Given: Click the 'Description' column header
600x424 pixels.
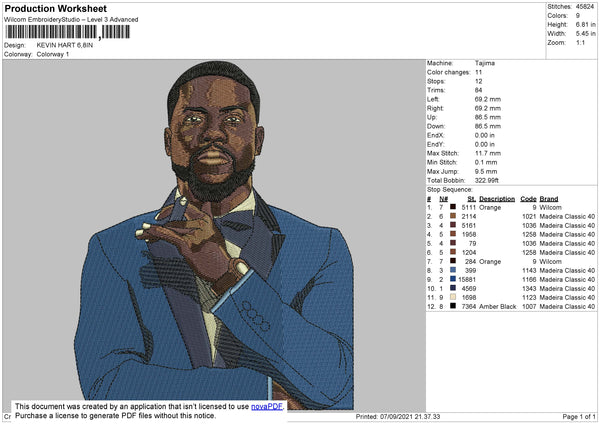Looking at the screenshot, I should [497, 199].
